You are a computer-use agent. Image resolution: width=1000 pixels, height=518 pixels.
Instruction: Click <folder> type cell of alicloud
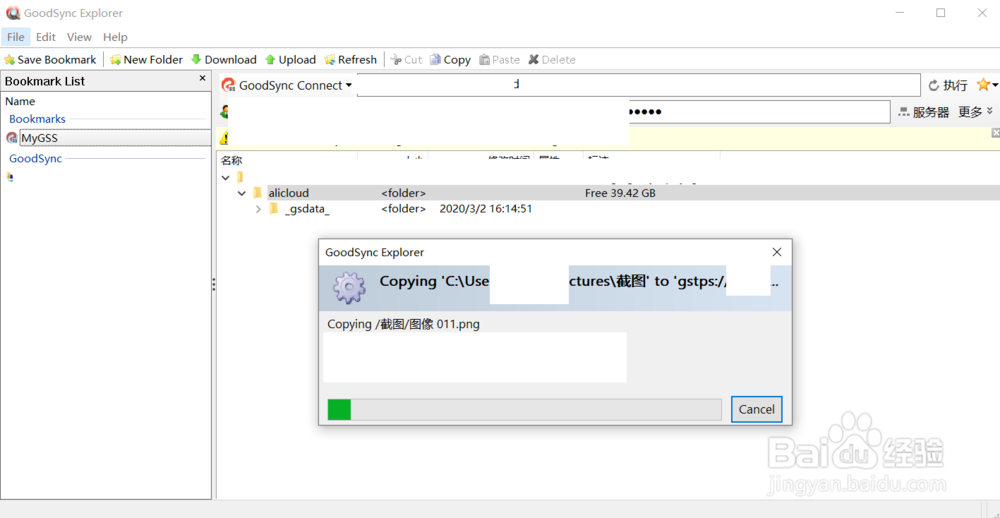[404, 193]
